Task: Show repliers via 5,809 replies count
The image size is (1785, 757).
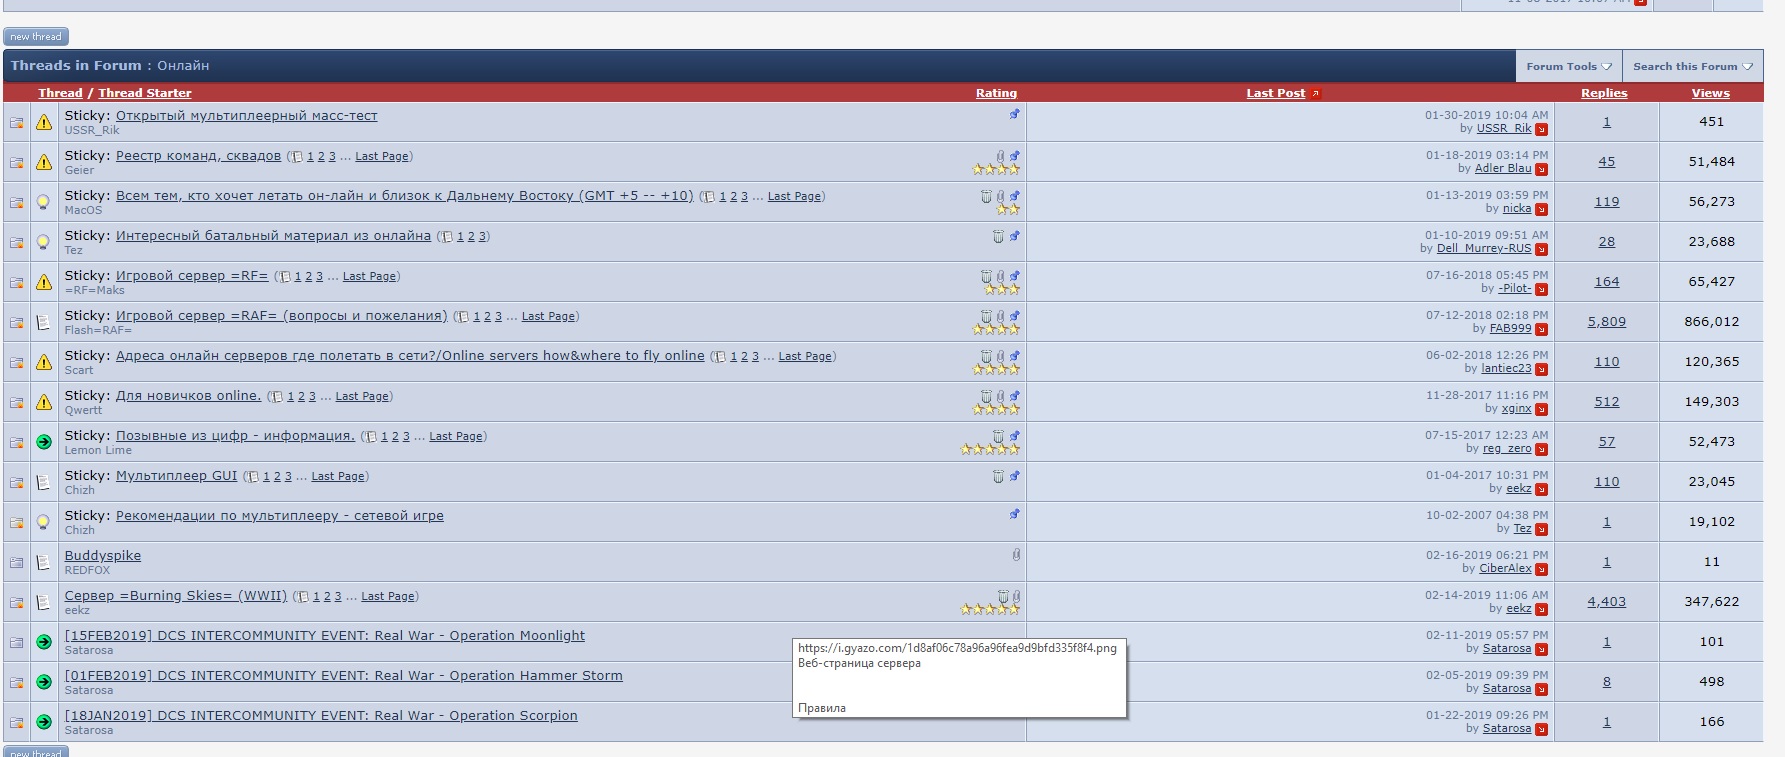Action: click(x=1606, y=322)
